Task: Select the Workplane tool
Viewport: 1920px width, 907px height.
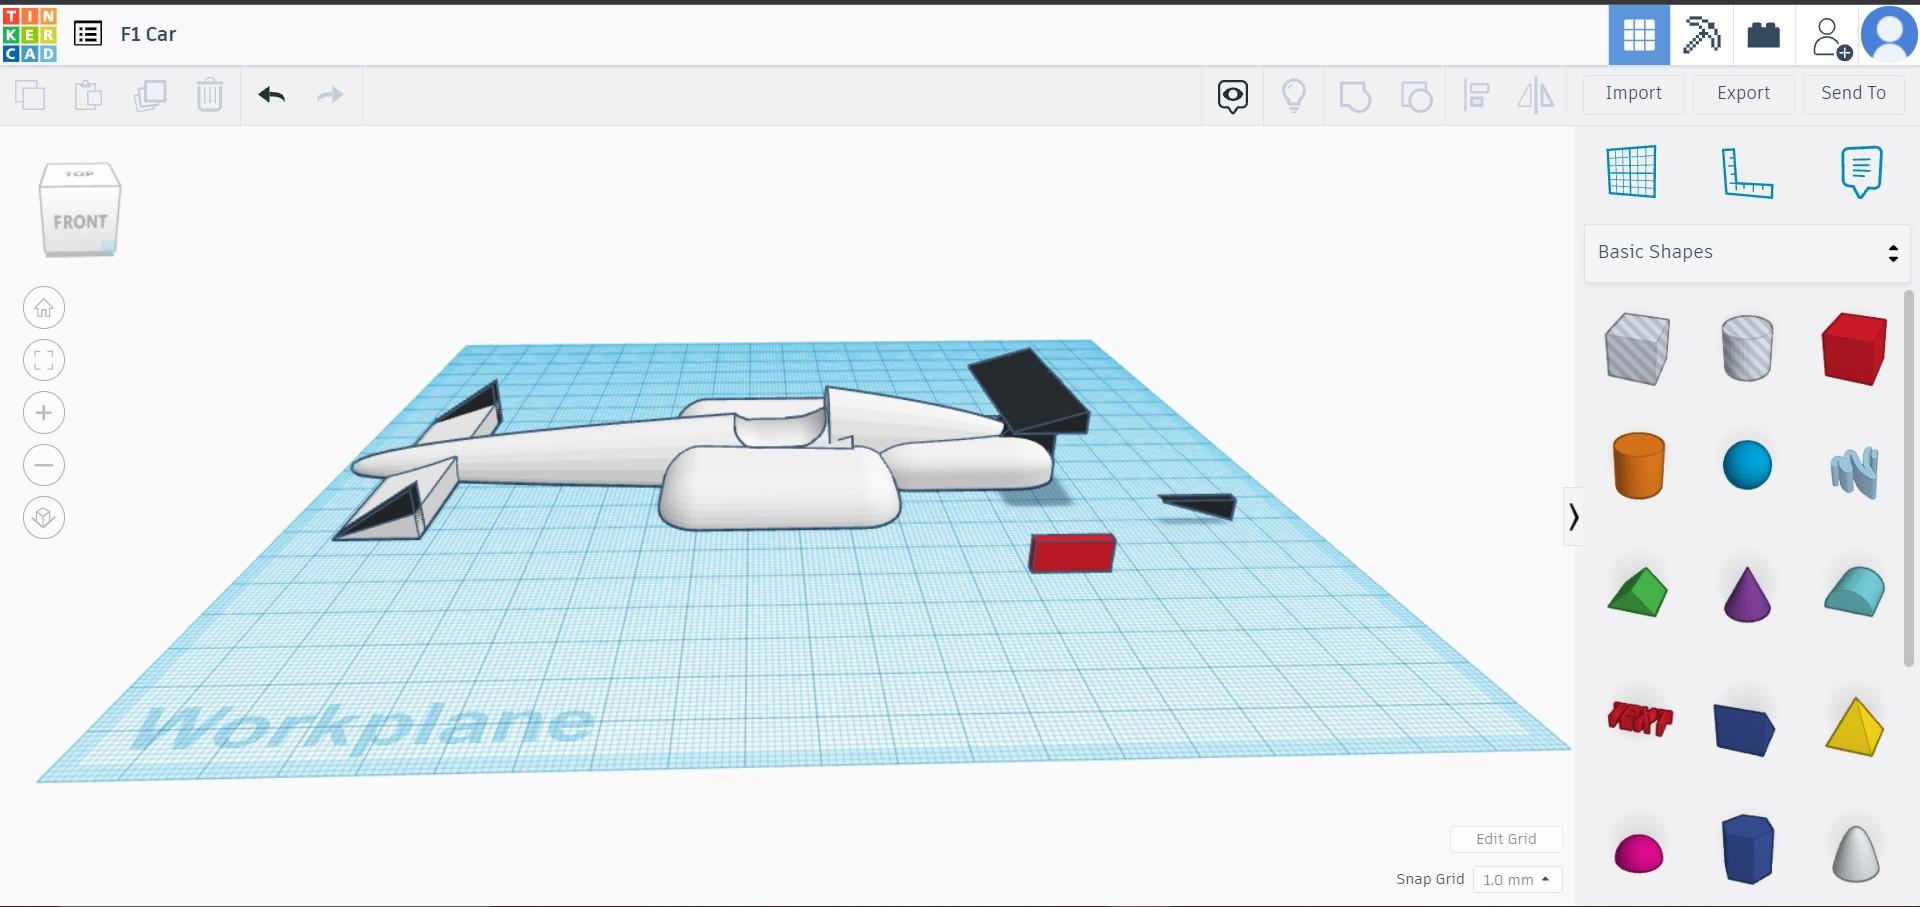Action: point(1632,171)
